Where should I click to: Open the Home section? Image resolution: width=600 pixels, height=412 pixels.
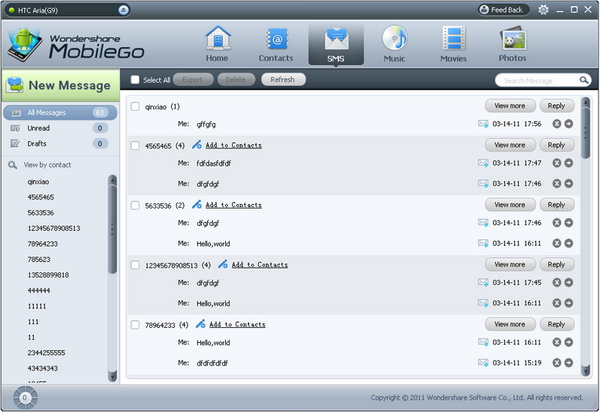point(217,44)
